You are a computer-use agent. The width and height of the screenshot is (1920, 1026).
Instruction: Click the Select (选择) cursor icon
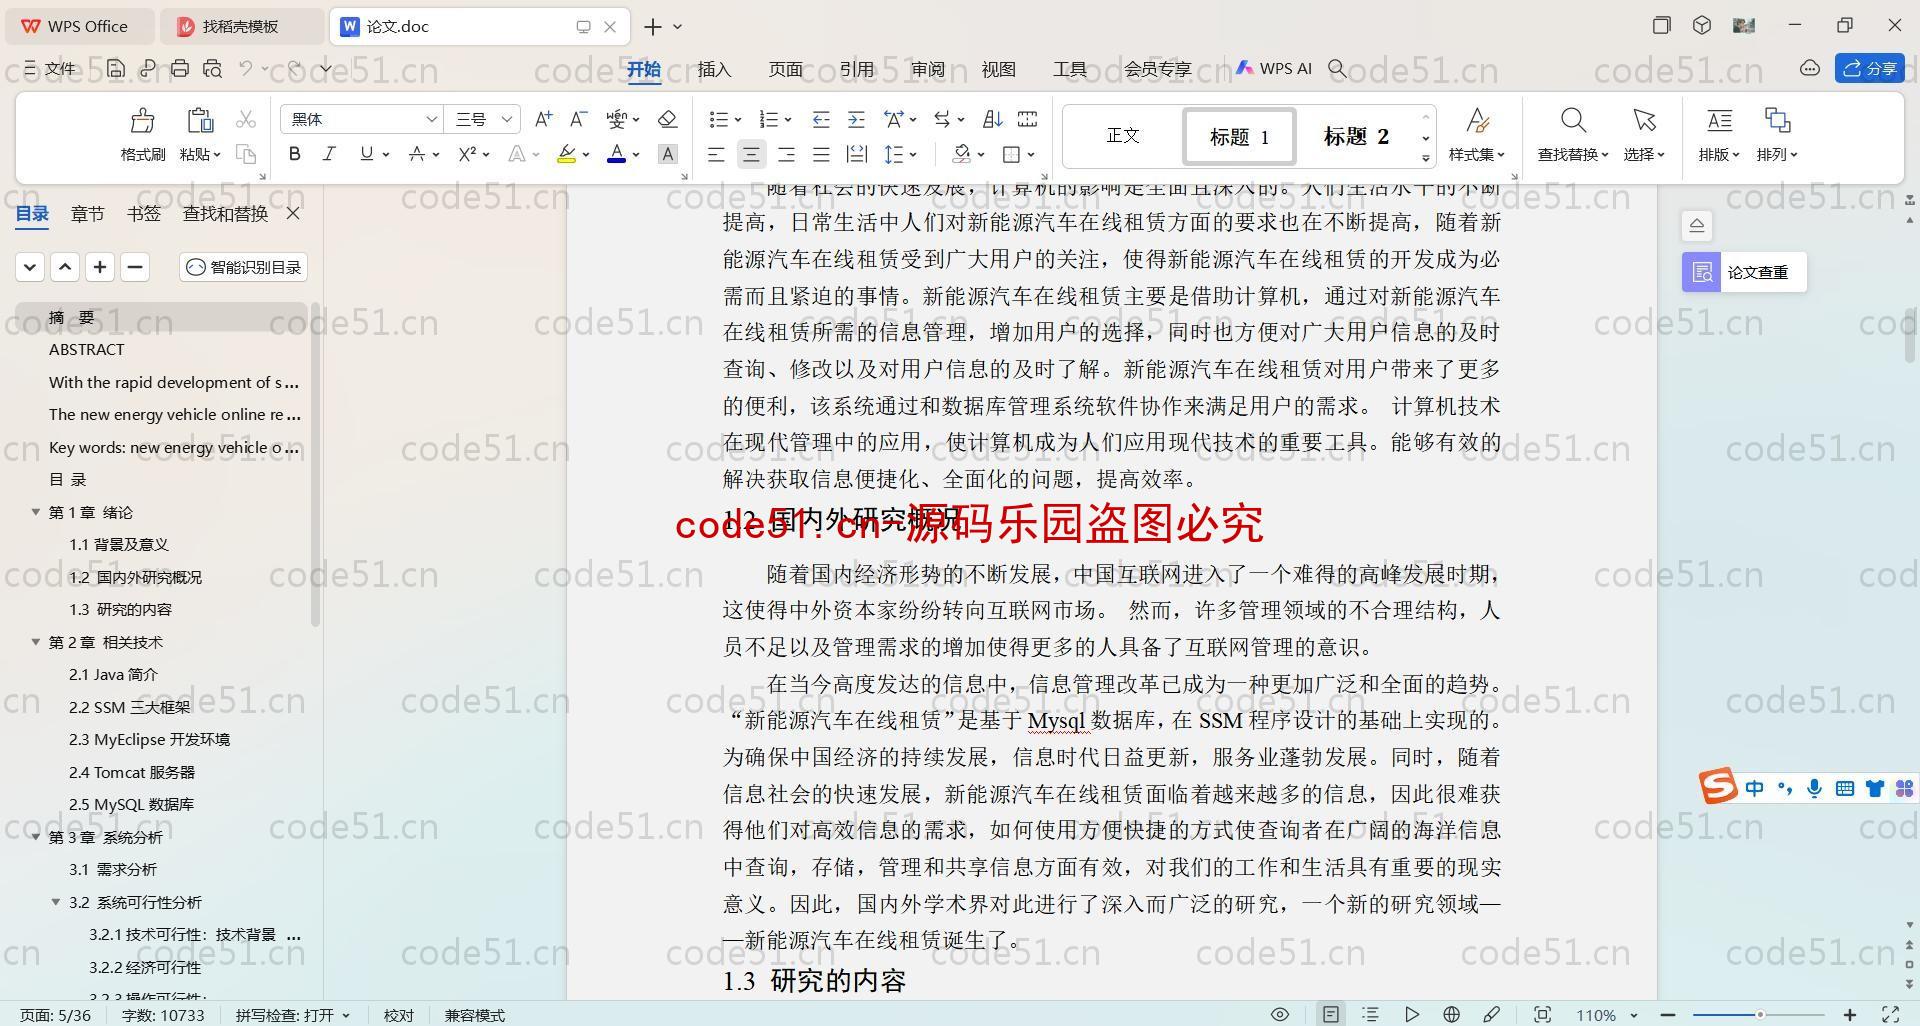click(x=1644, y=121)
